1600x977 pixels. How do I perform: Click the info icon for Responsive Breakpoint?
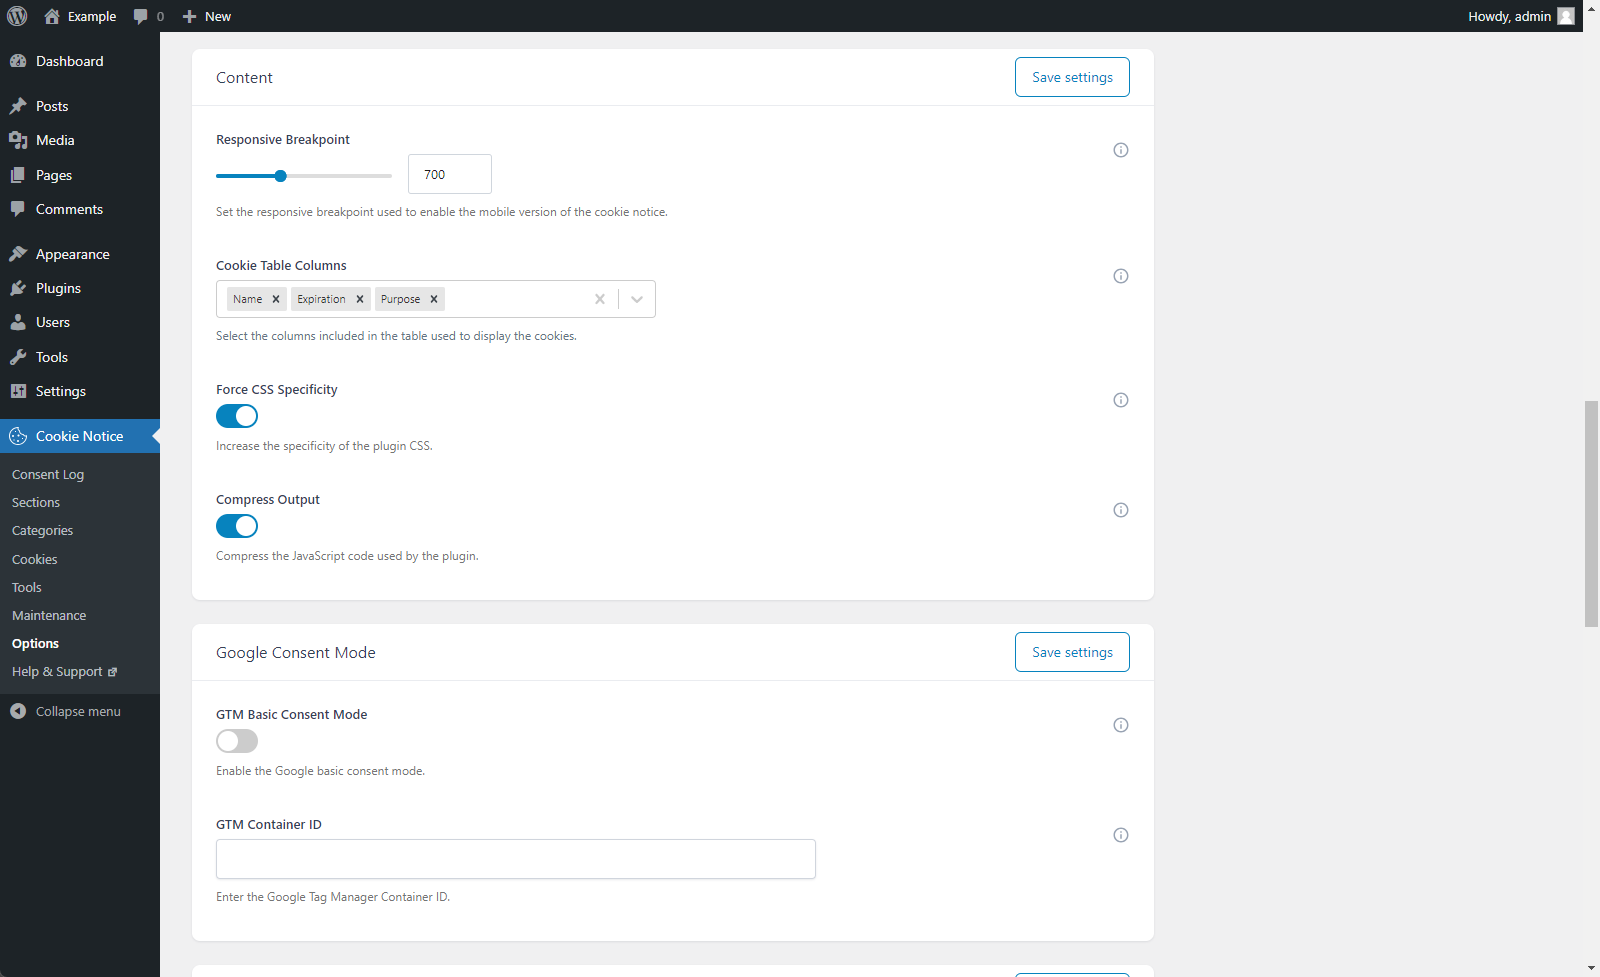coord(1121,150)
